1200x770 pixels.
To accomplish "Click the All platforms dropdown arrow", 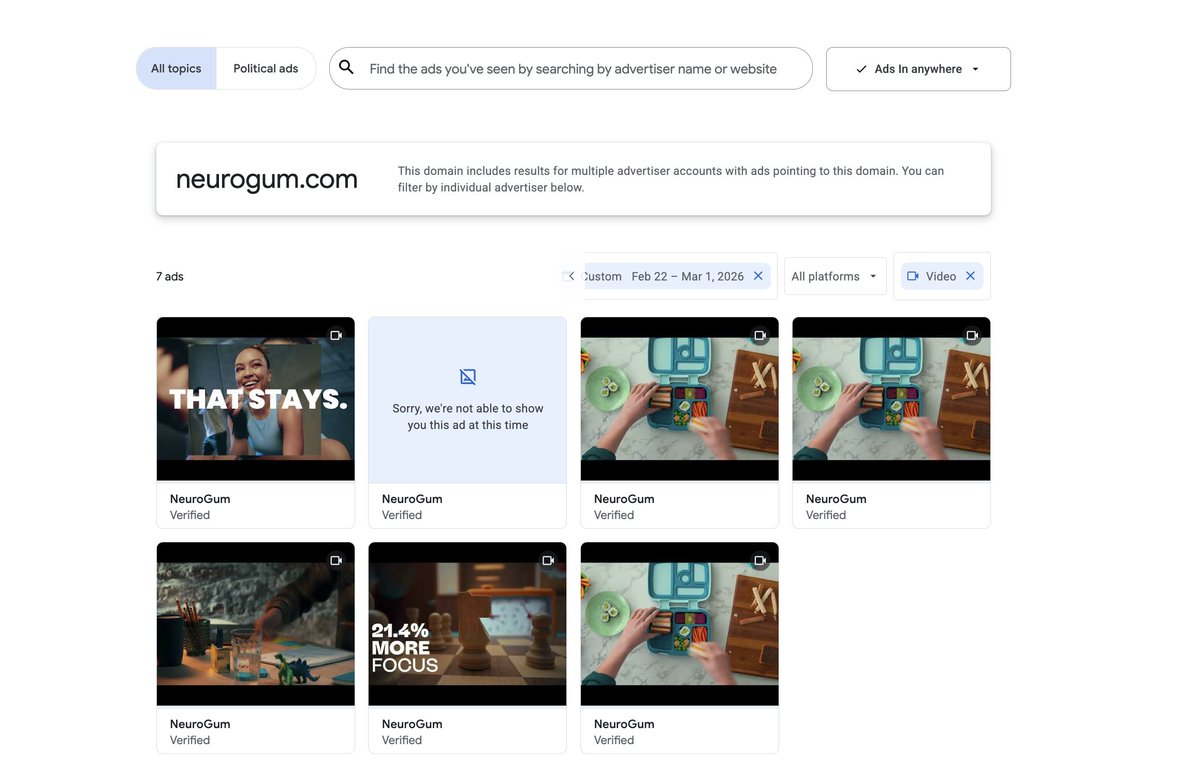I will [873, 276].
